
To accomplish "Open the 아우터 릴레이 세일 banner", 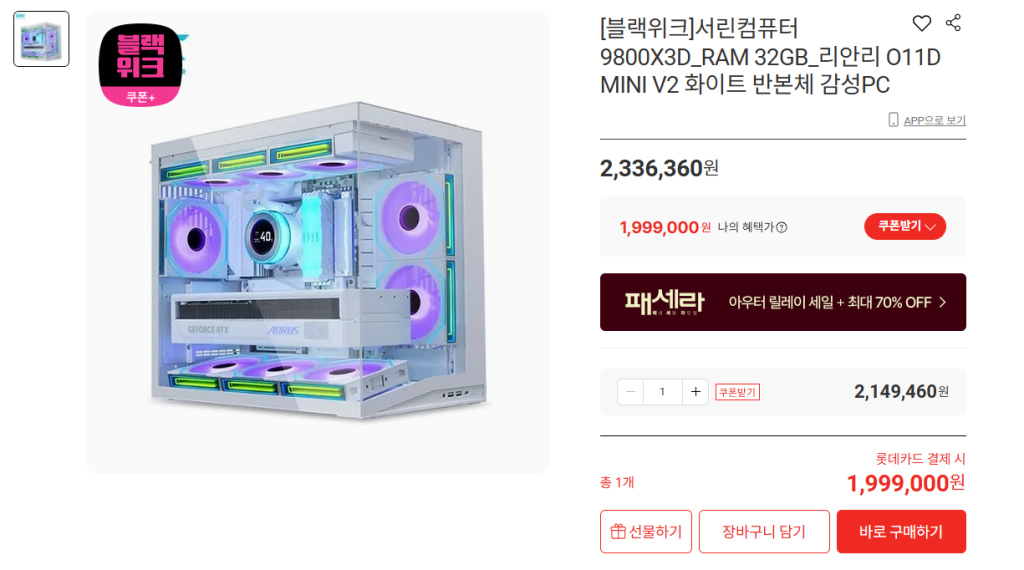I will tap(782, 302).
